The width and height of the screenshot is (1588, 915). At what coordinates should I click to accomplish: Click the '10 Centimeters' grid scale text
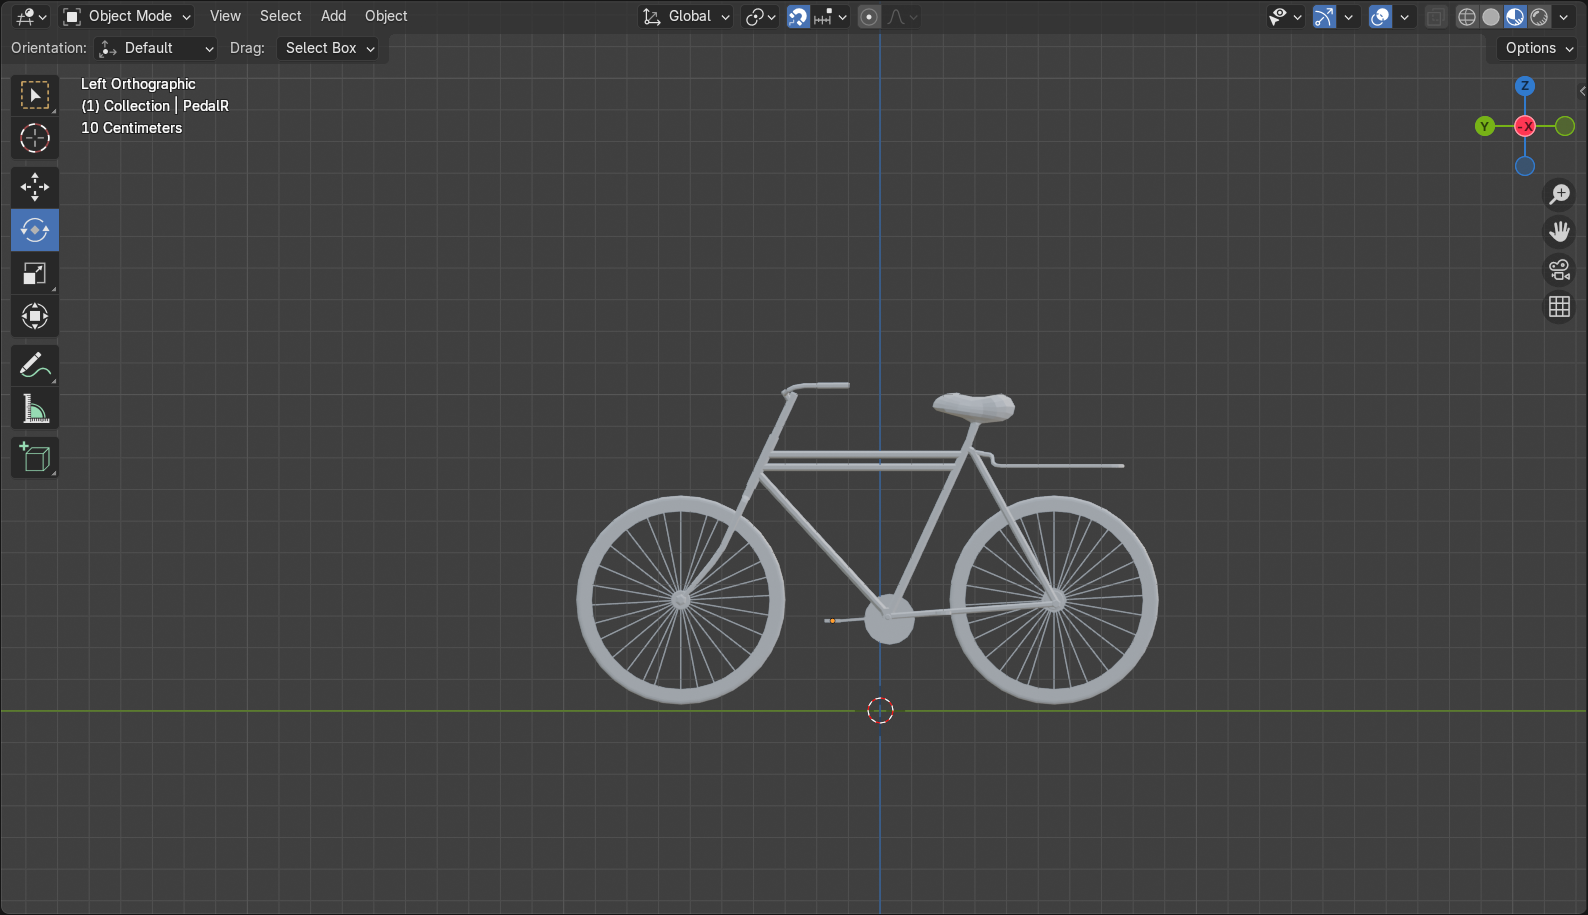(x=132, y=128)
